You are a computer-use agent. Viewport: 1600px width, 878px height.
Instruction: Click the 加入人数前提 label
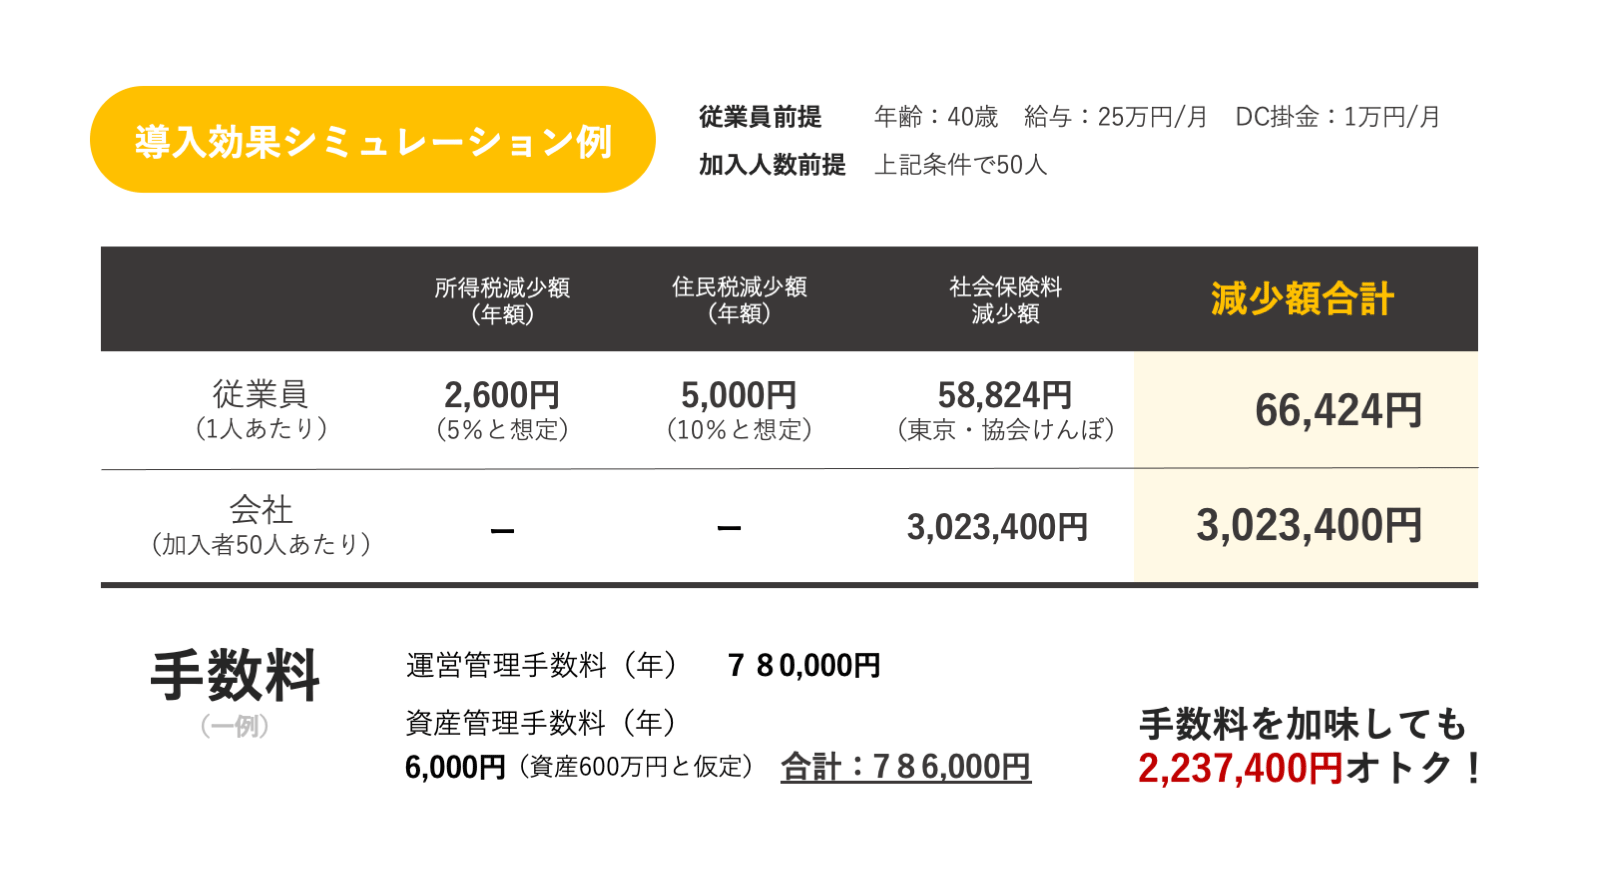point(772,164)
